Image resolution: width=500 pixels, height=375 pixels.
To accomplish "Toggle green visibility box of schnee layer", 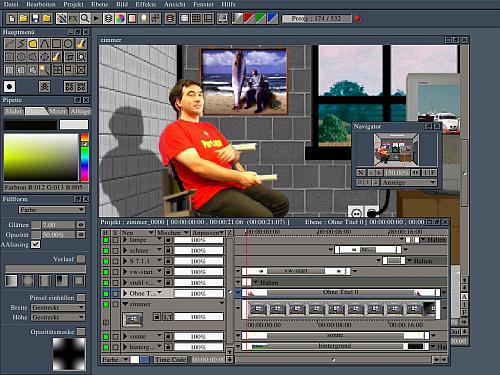I will point(106,250).
